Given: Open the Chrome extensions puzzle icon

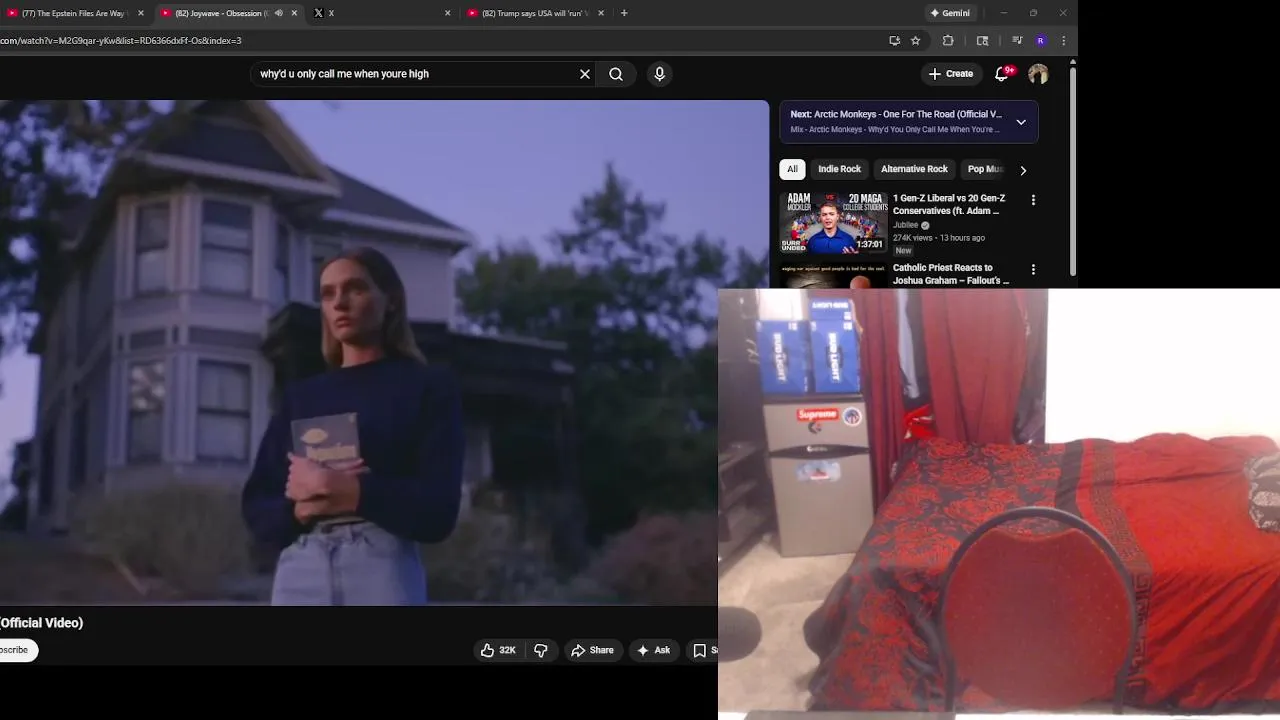Looking at the screenshot, I should pyautogui.click(x=948, y=41).
